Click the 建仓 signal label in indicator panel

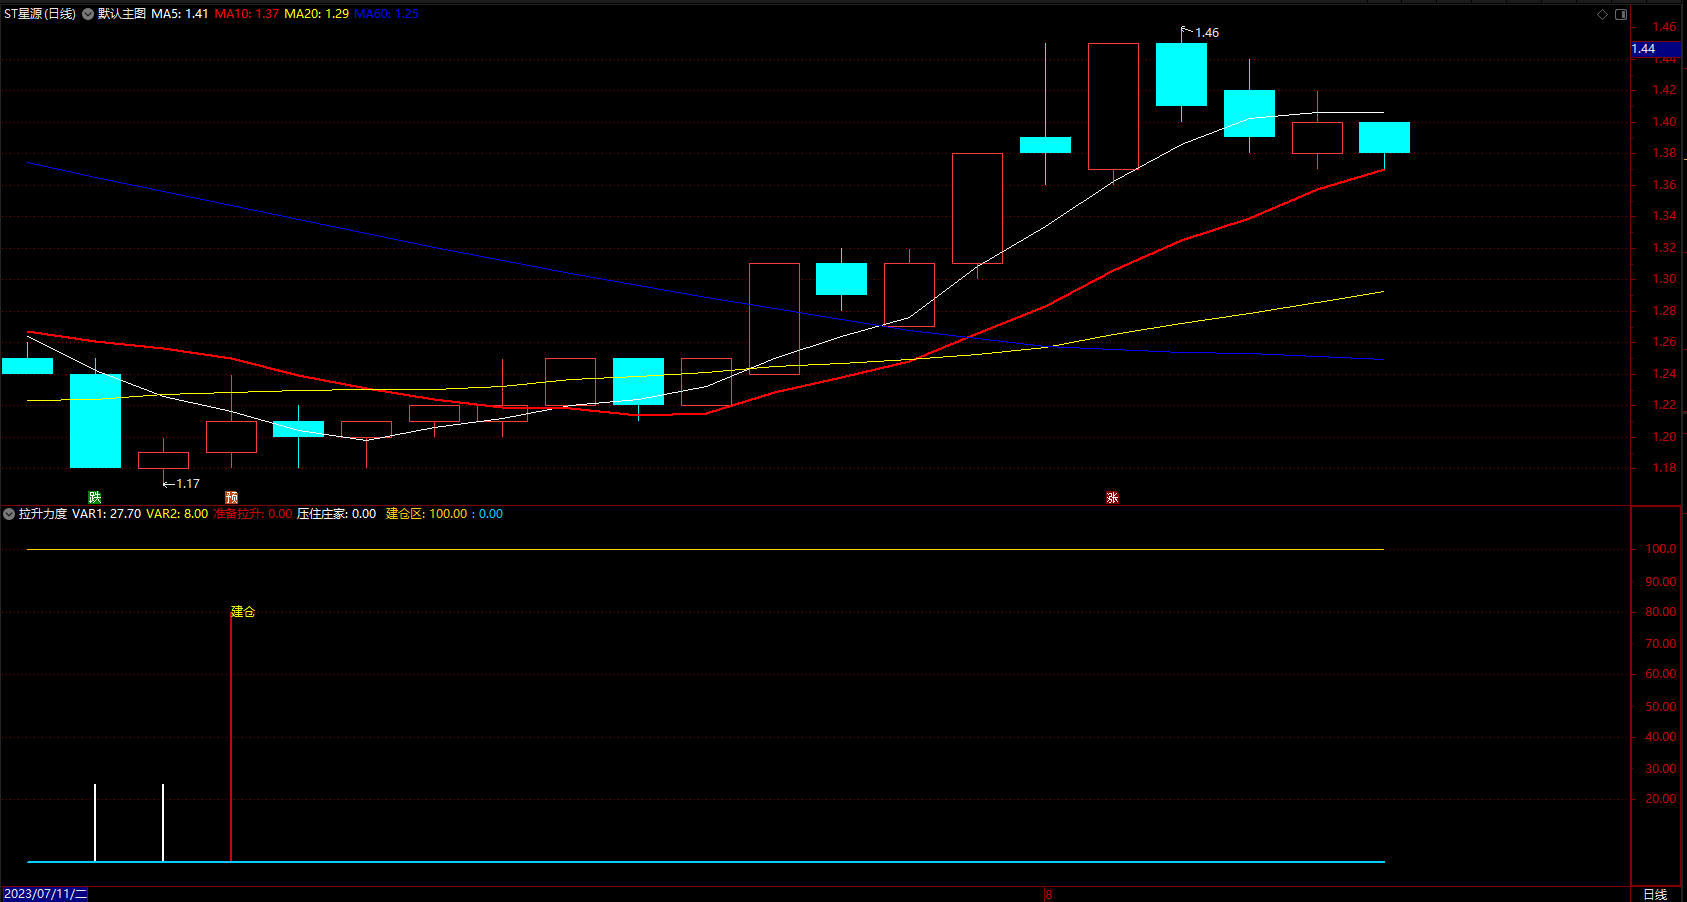click(243, 611)
